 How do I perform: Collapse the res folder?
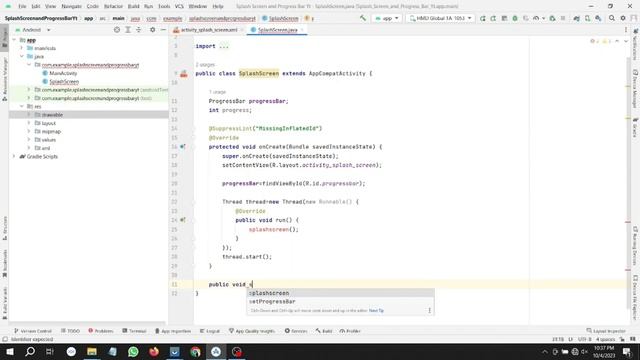(x=22, y=107)
